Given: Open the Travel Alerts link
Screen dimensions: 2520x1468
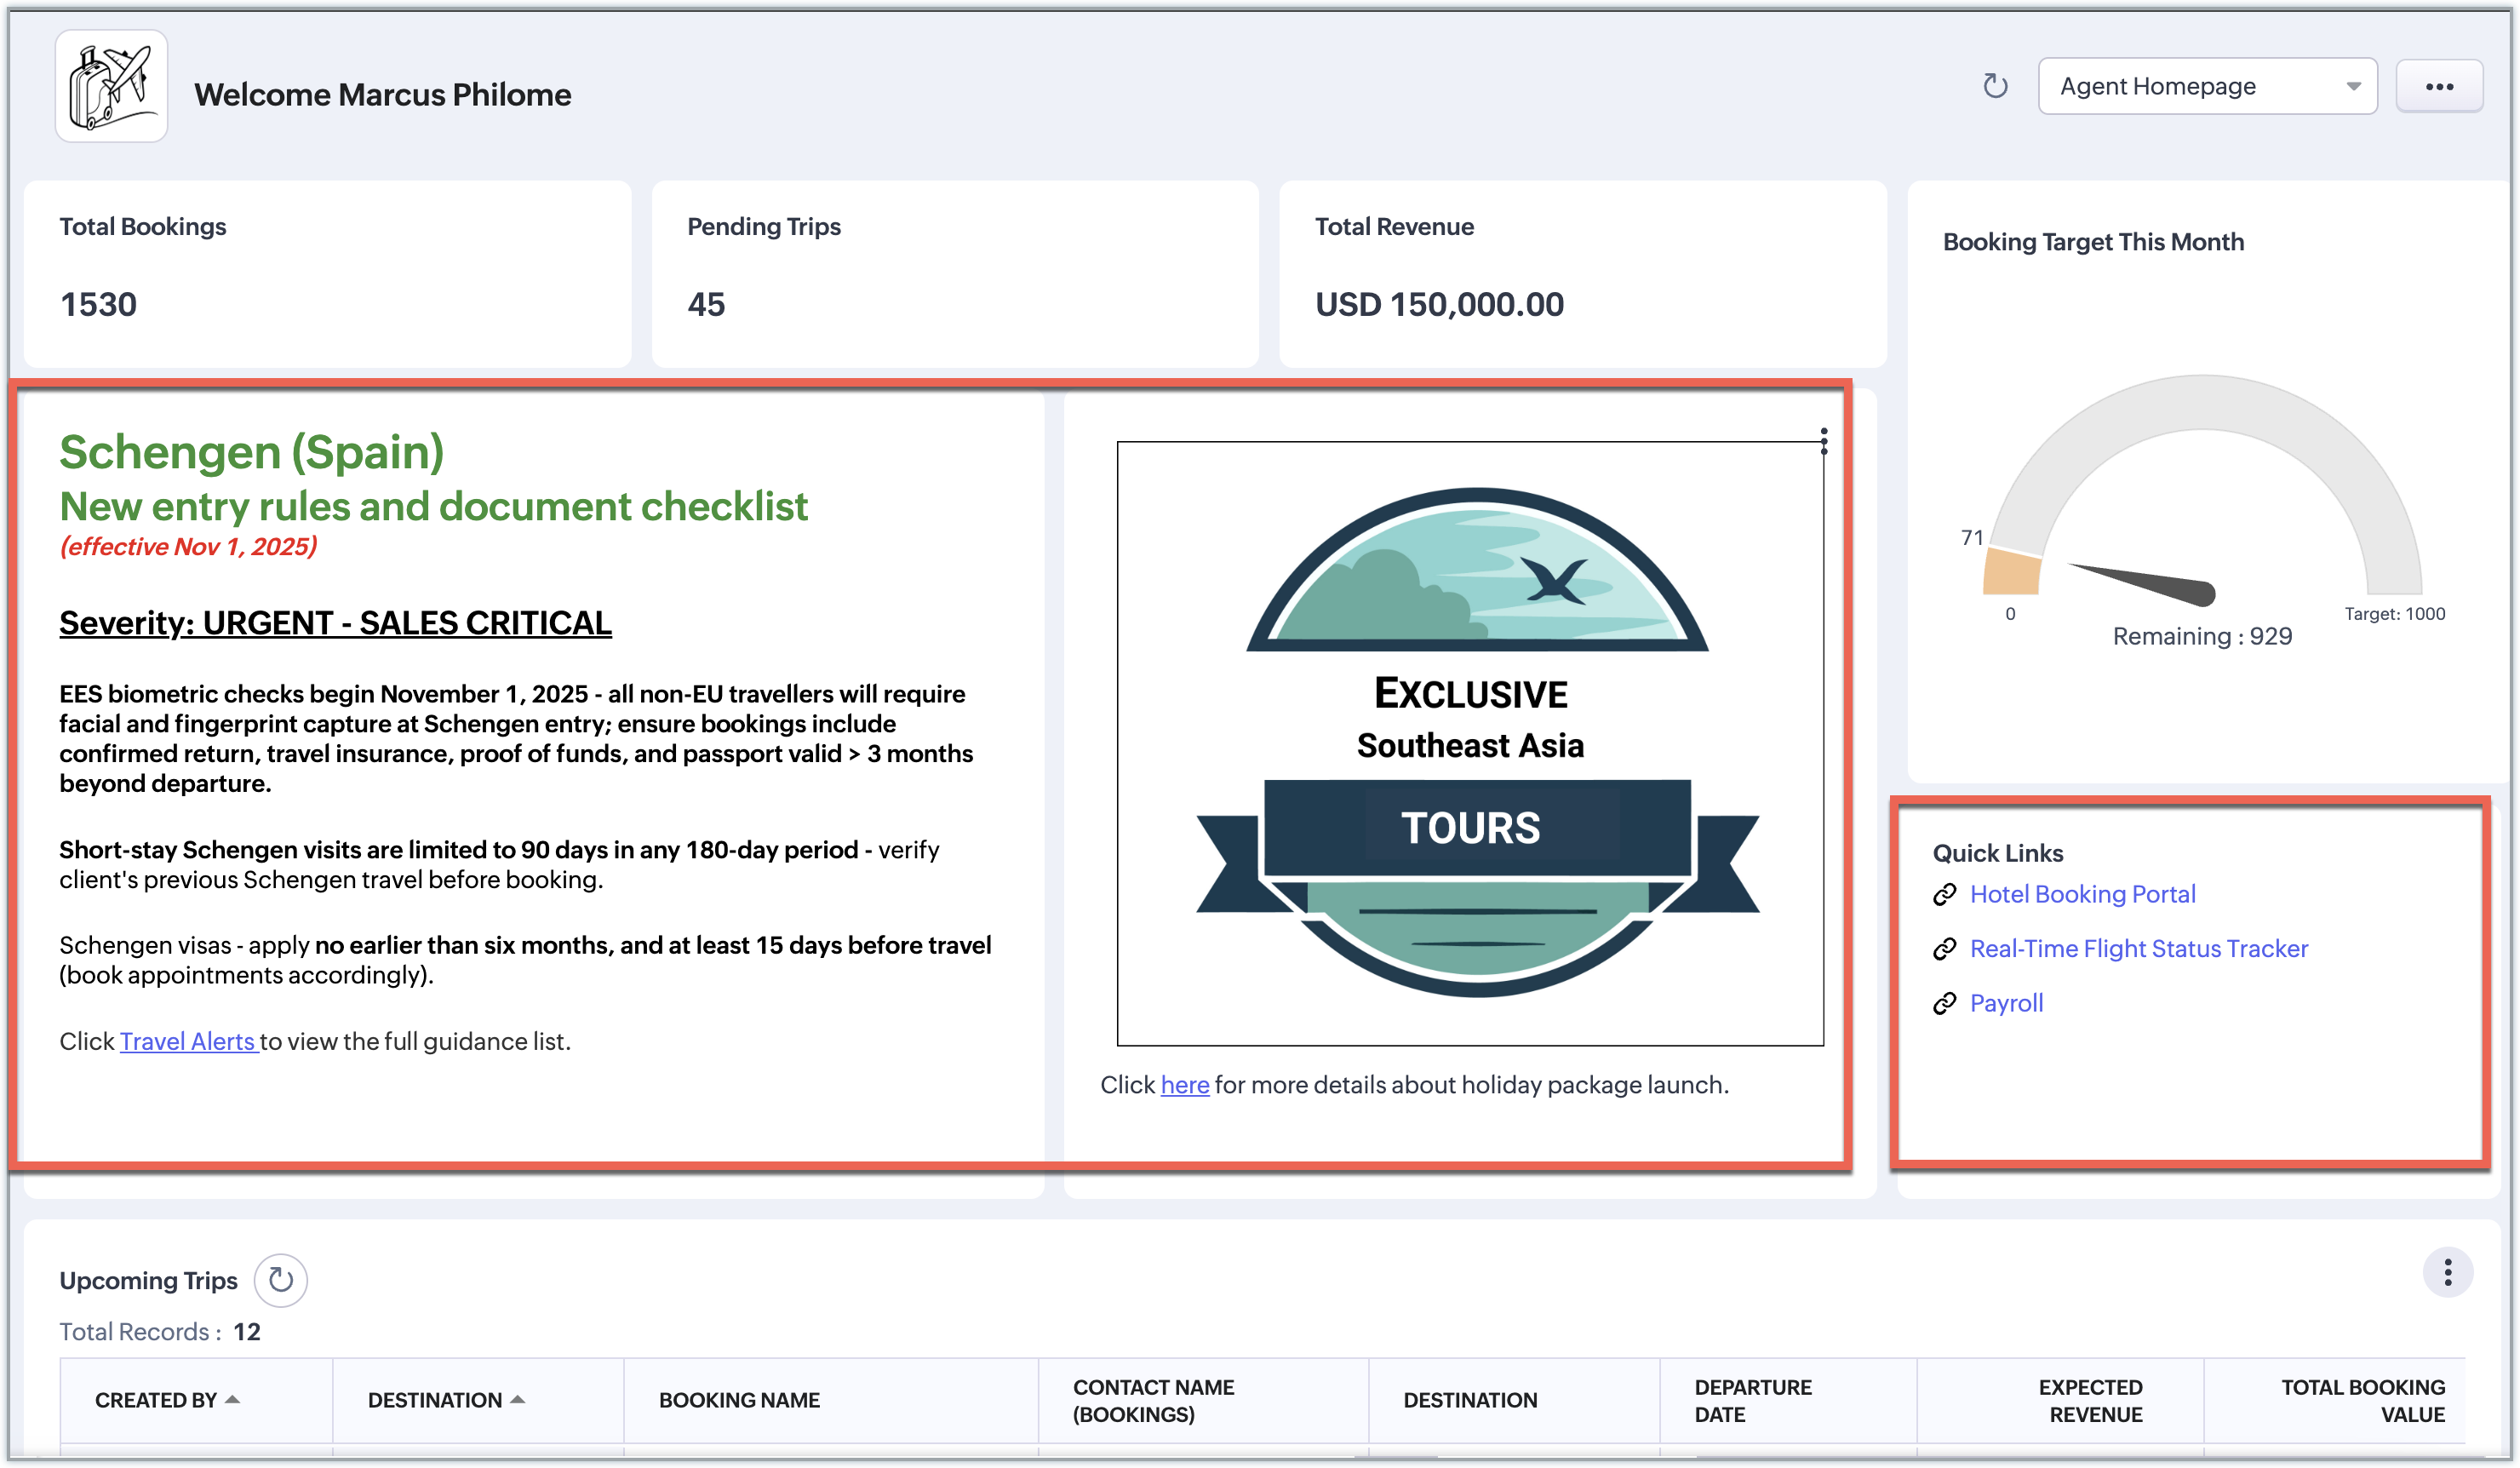Looking at the screenshot, I should pyautogui.click(x=188, y=1041).
